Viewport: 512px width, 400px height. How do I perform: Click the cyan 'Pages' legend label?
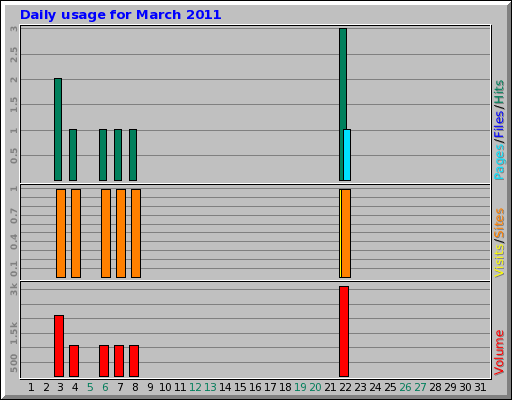pos(499,162)
